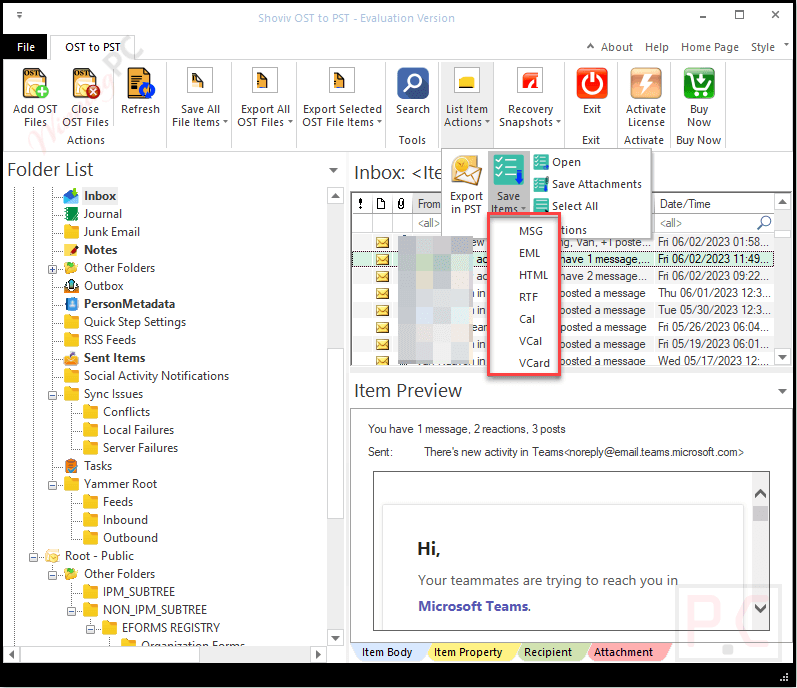Select the Junk Email folder

coord(111,232)
